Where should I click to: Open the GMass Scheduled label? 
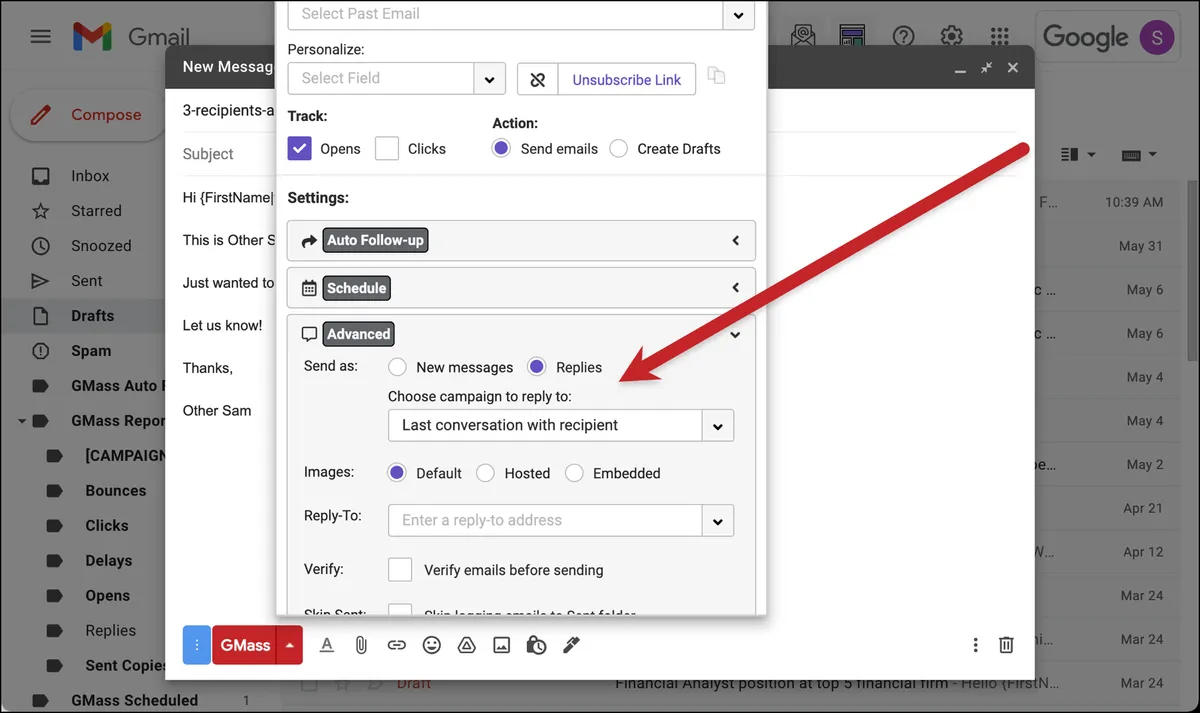[x=135, y=701]
